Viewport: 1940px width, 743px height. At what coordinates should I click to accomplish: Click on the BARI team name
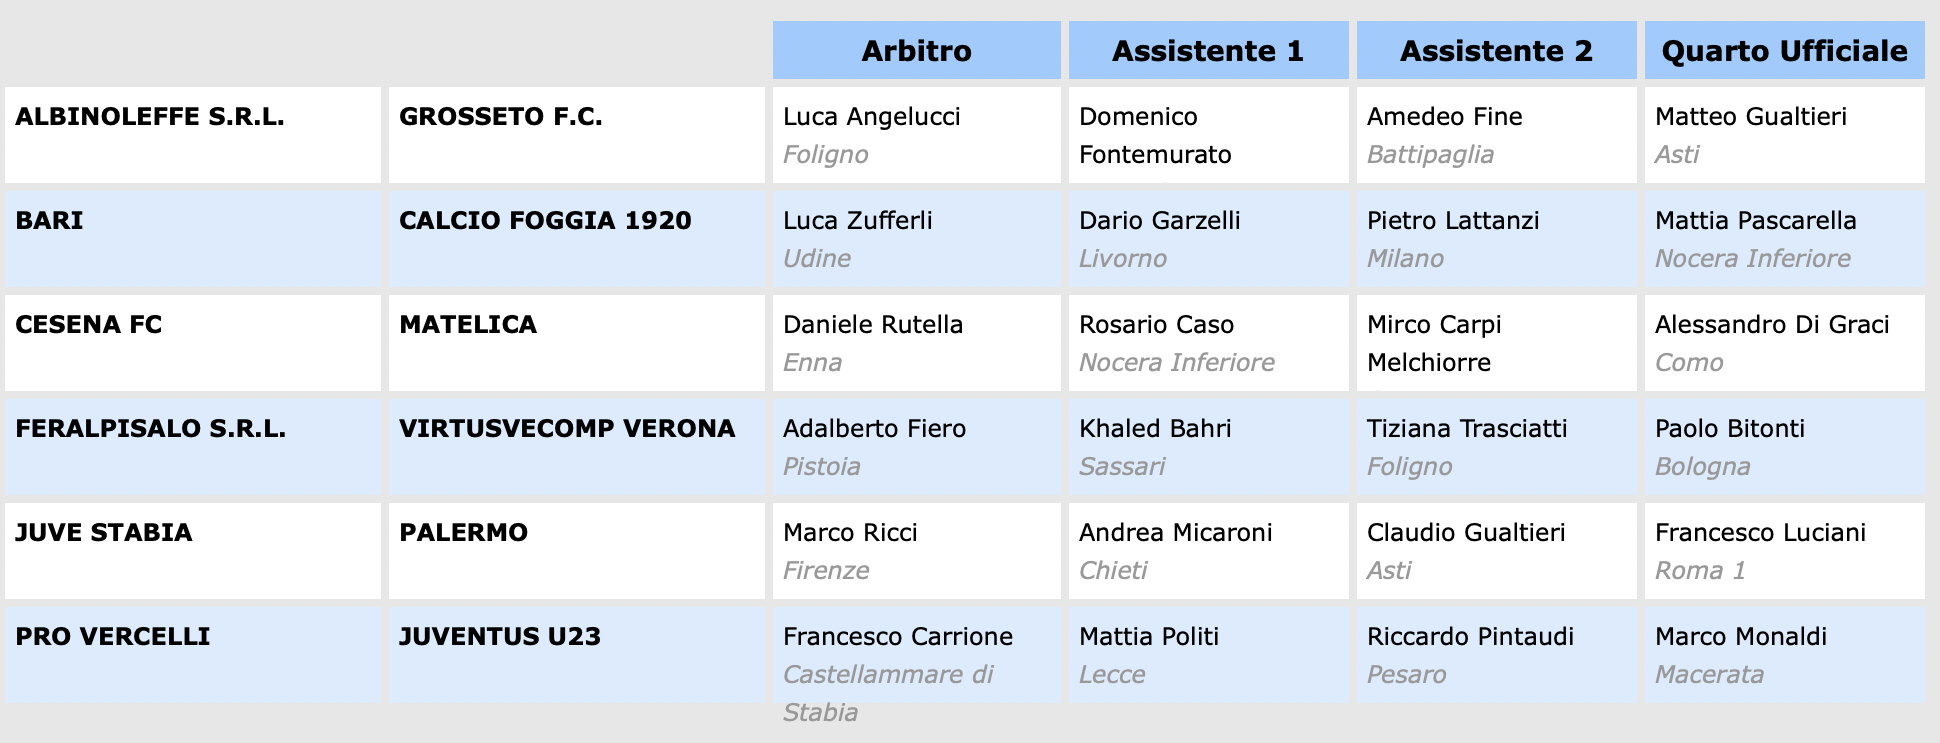(50, 221)
